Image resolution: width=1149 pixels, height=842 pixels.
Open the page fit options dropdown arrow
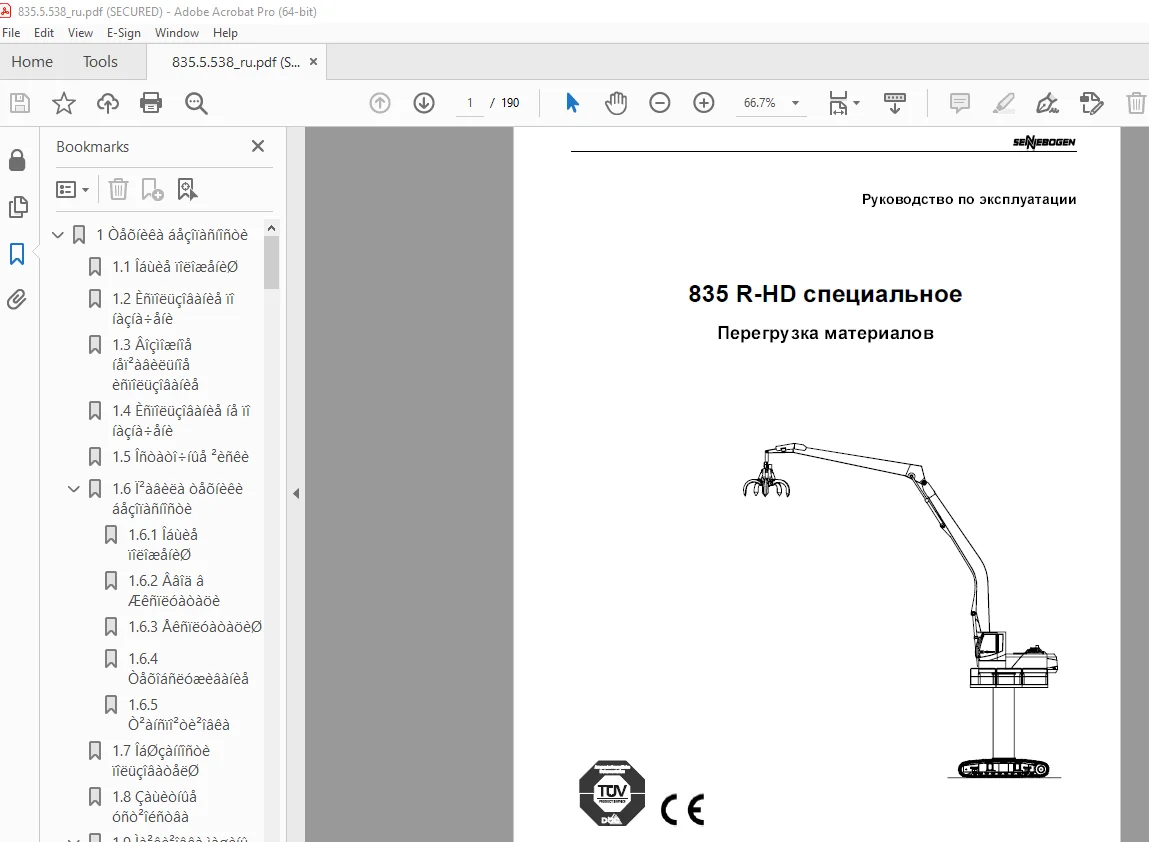point(857,103)
